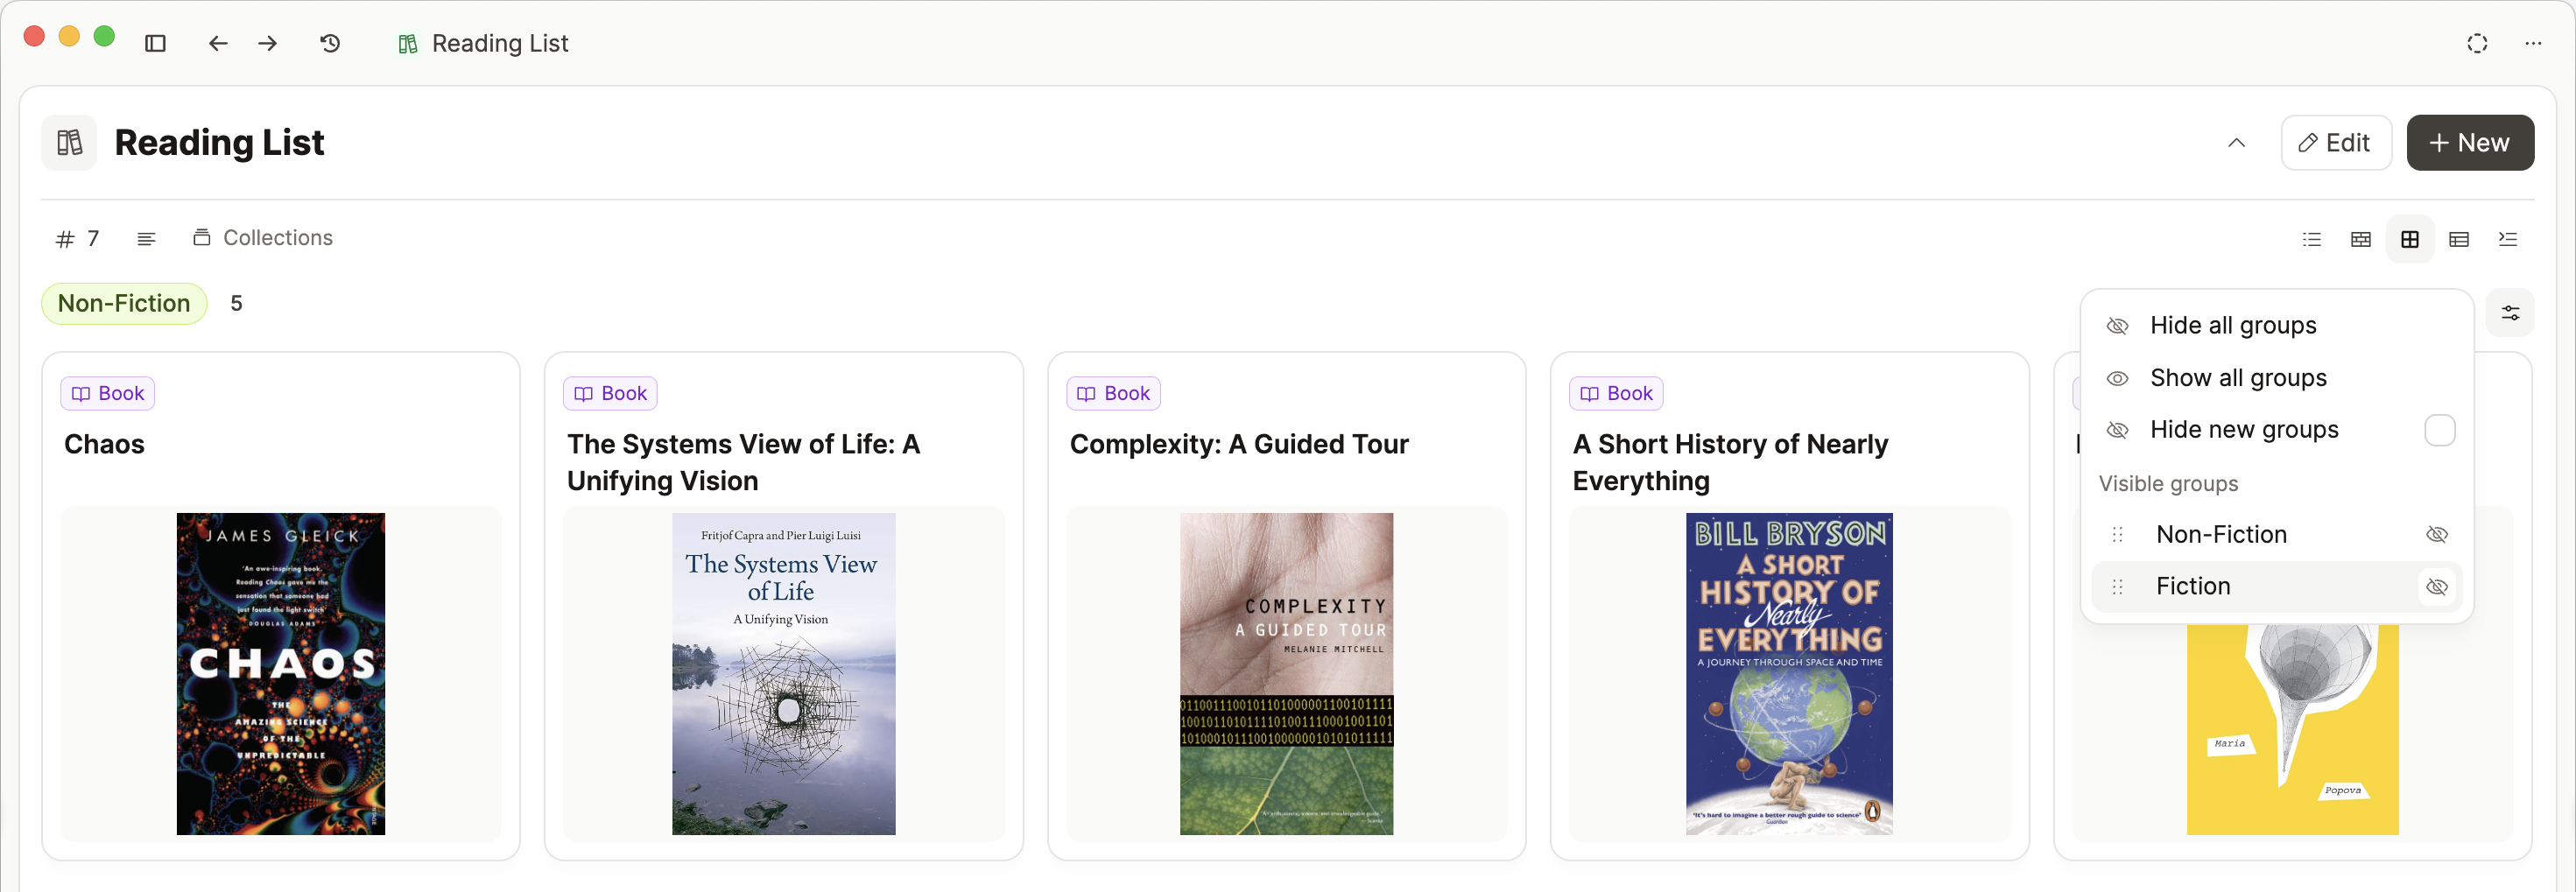This screenshot has width=2576, height=892.
Task: Open the Chaos book cover thumbnail
Action: [x=281, y=673]
